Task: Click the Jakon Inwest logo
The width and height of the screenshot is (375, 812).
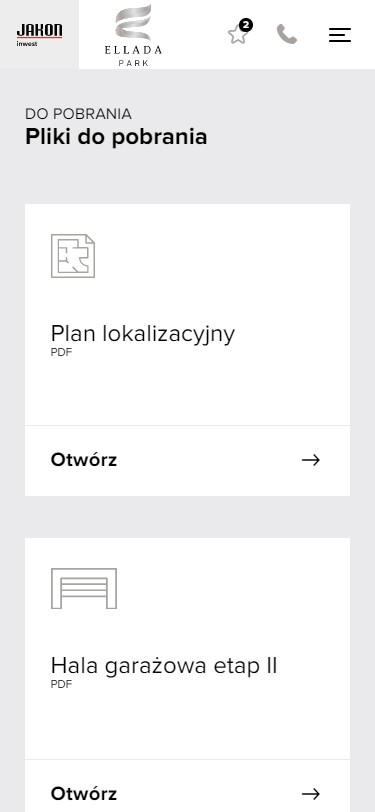Action: 39,34
